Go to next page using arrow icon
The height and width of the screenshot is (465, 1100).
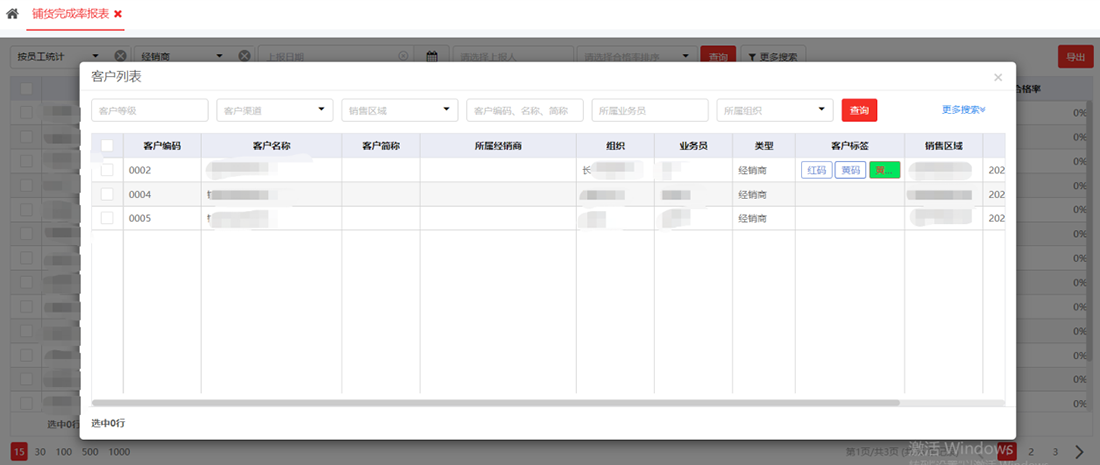[1079, 452]
